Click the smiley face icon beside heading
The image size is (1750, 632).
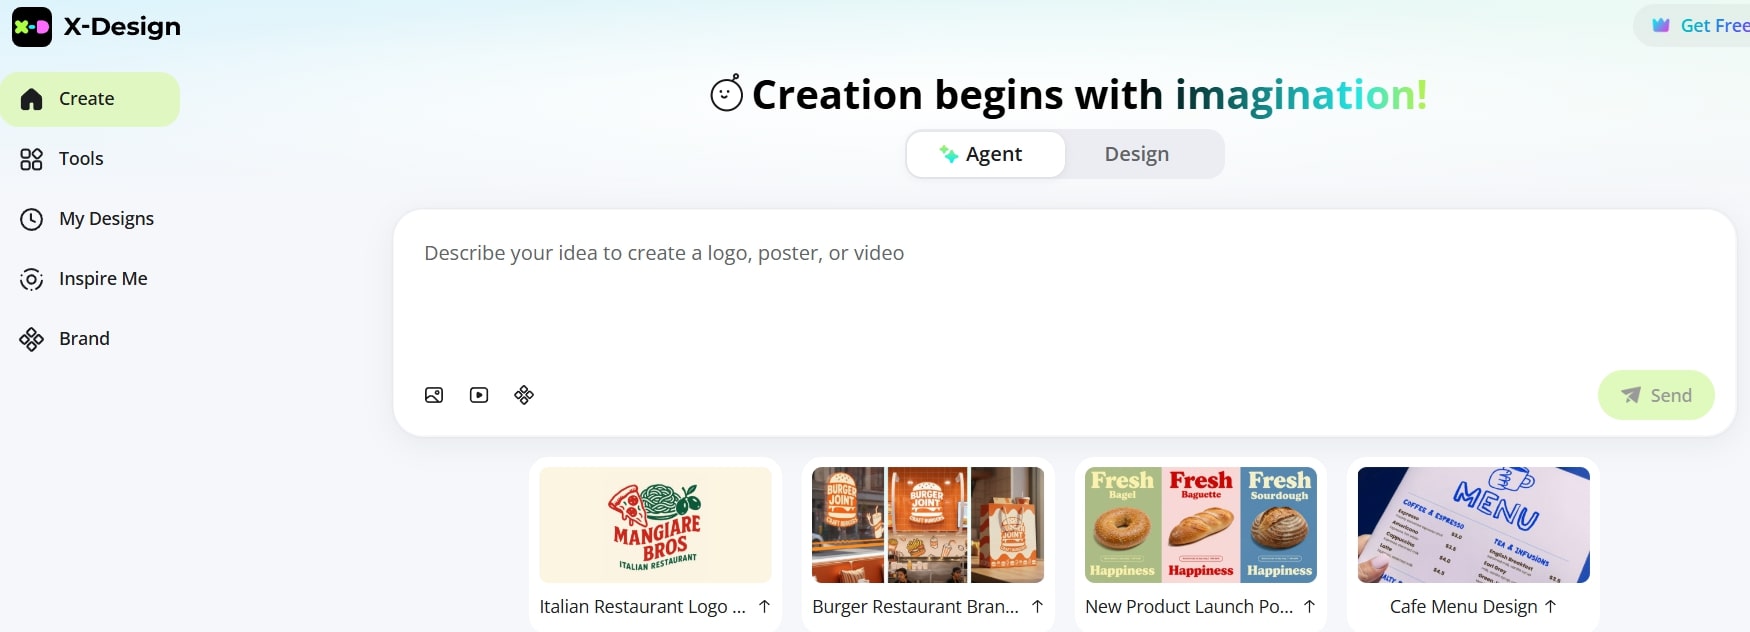point(727,94)
